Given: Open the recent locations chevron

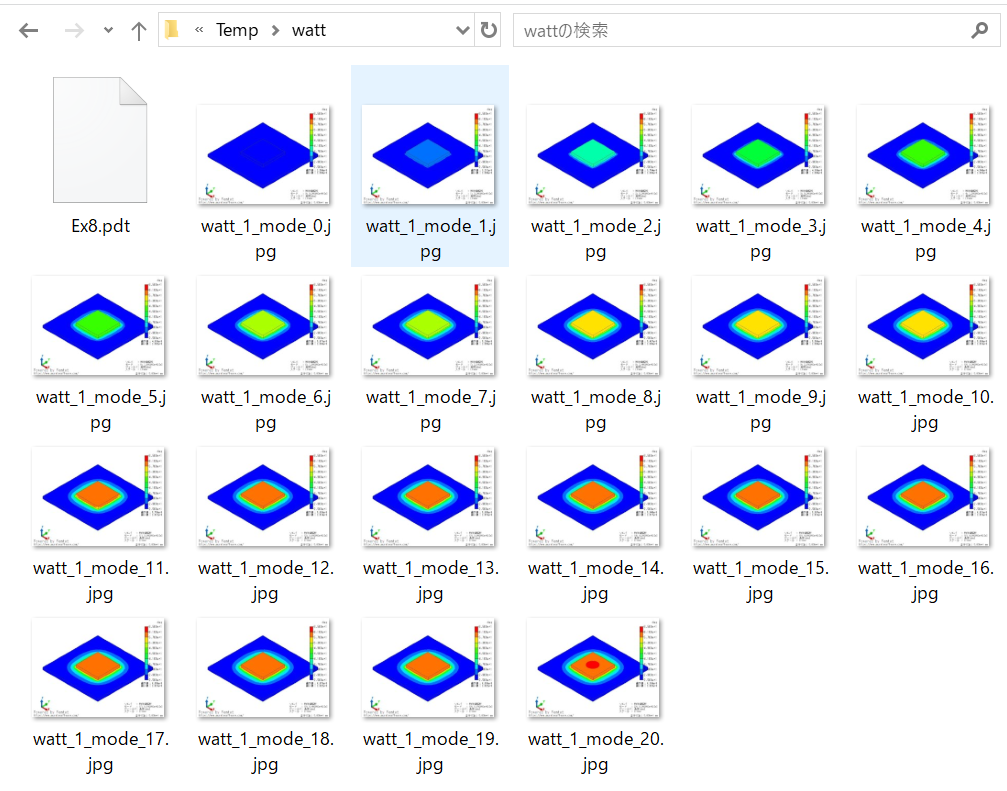Looking at the screenshot, I should (x=108, y=30).
